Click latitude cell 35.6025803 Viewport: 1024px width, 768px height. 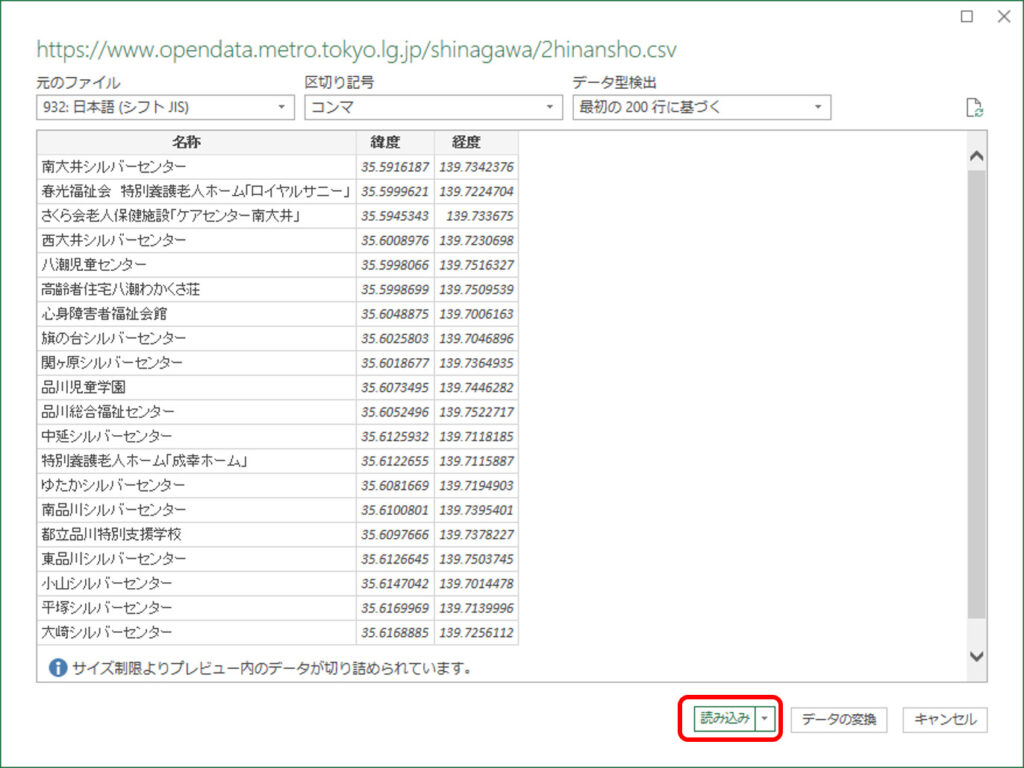point(395,338)
